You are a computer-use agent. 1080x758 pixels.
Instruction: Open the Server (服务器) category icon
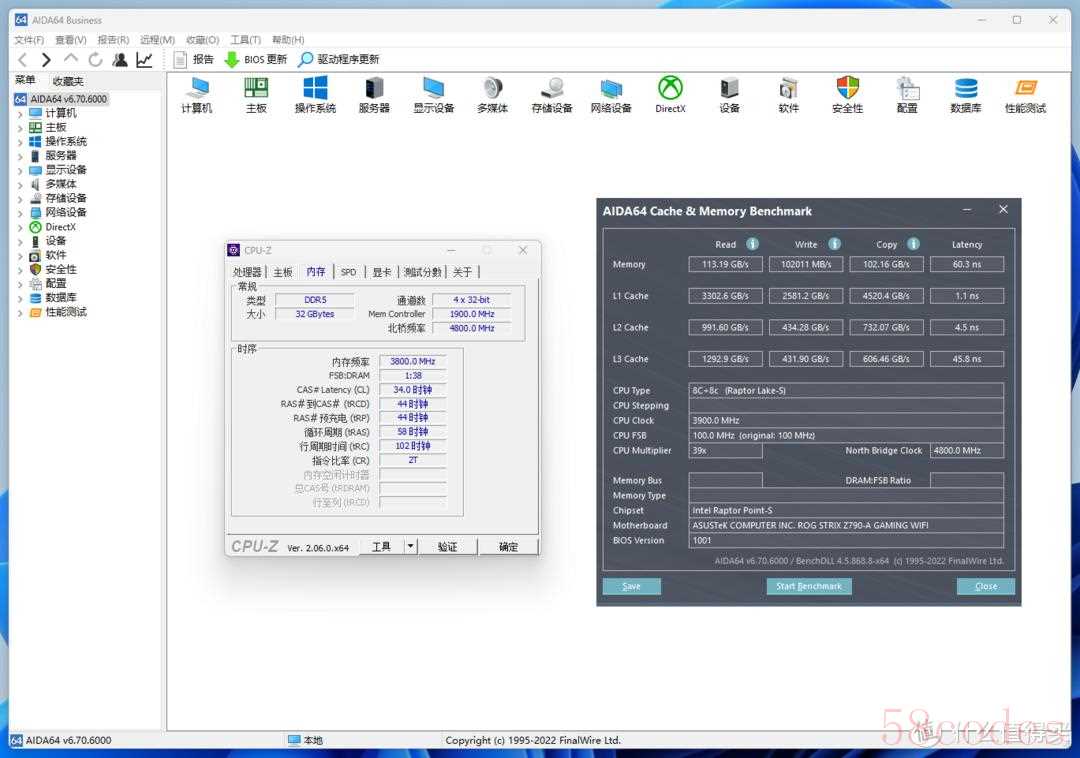coord(374,95)
